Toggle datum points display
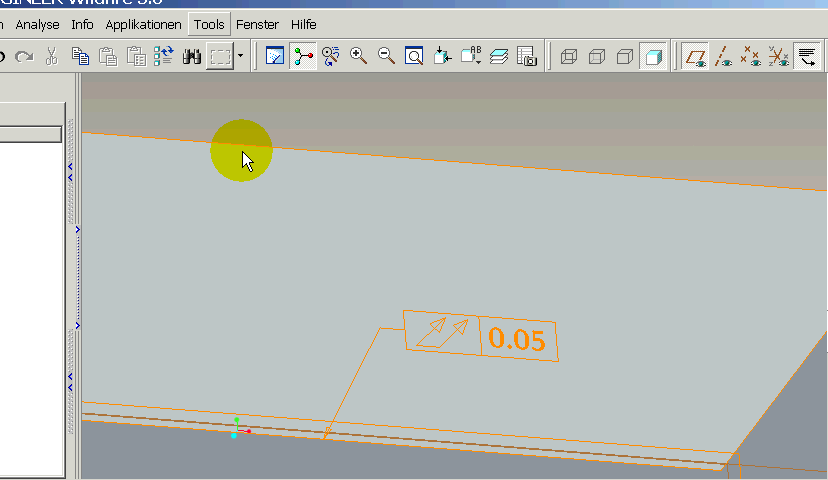 [x=750, y=57]
